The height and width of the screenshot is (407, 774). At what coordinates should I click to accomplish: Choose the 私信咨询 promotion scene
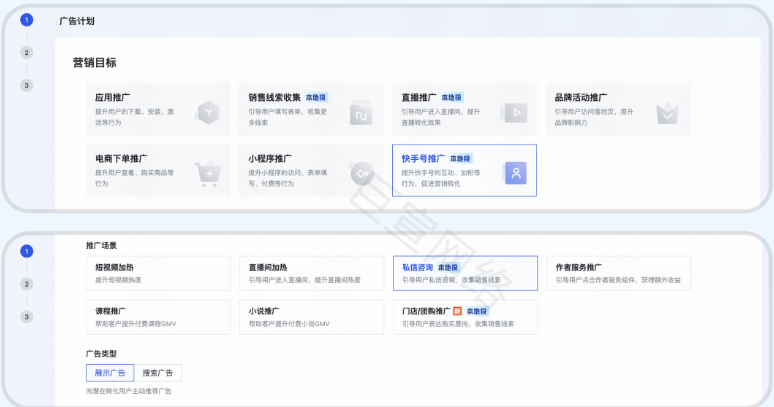click(x=465, y=273)
